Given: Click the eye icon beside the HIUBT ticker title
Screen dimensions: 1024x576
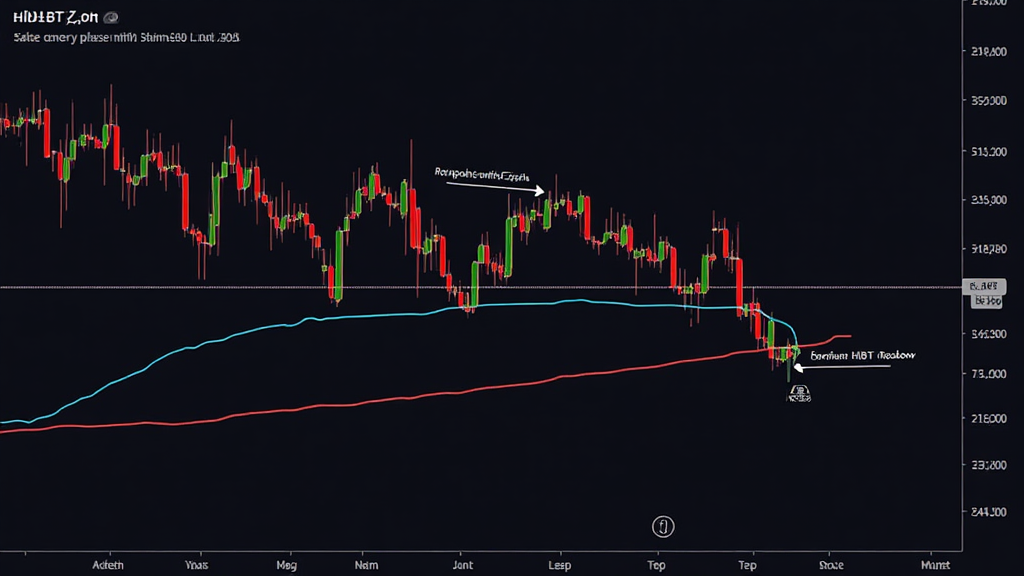Looking at the screenshot, I should click(x=110, y=16).
